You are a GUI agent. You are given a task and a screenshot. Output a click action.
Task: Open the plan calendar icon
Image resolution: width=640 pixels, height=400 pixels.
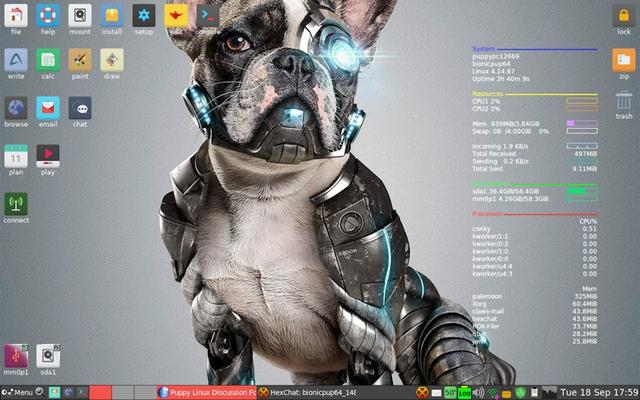click(16, 156)
